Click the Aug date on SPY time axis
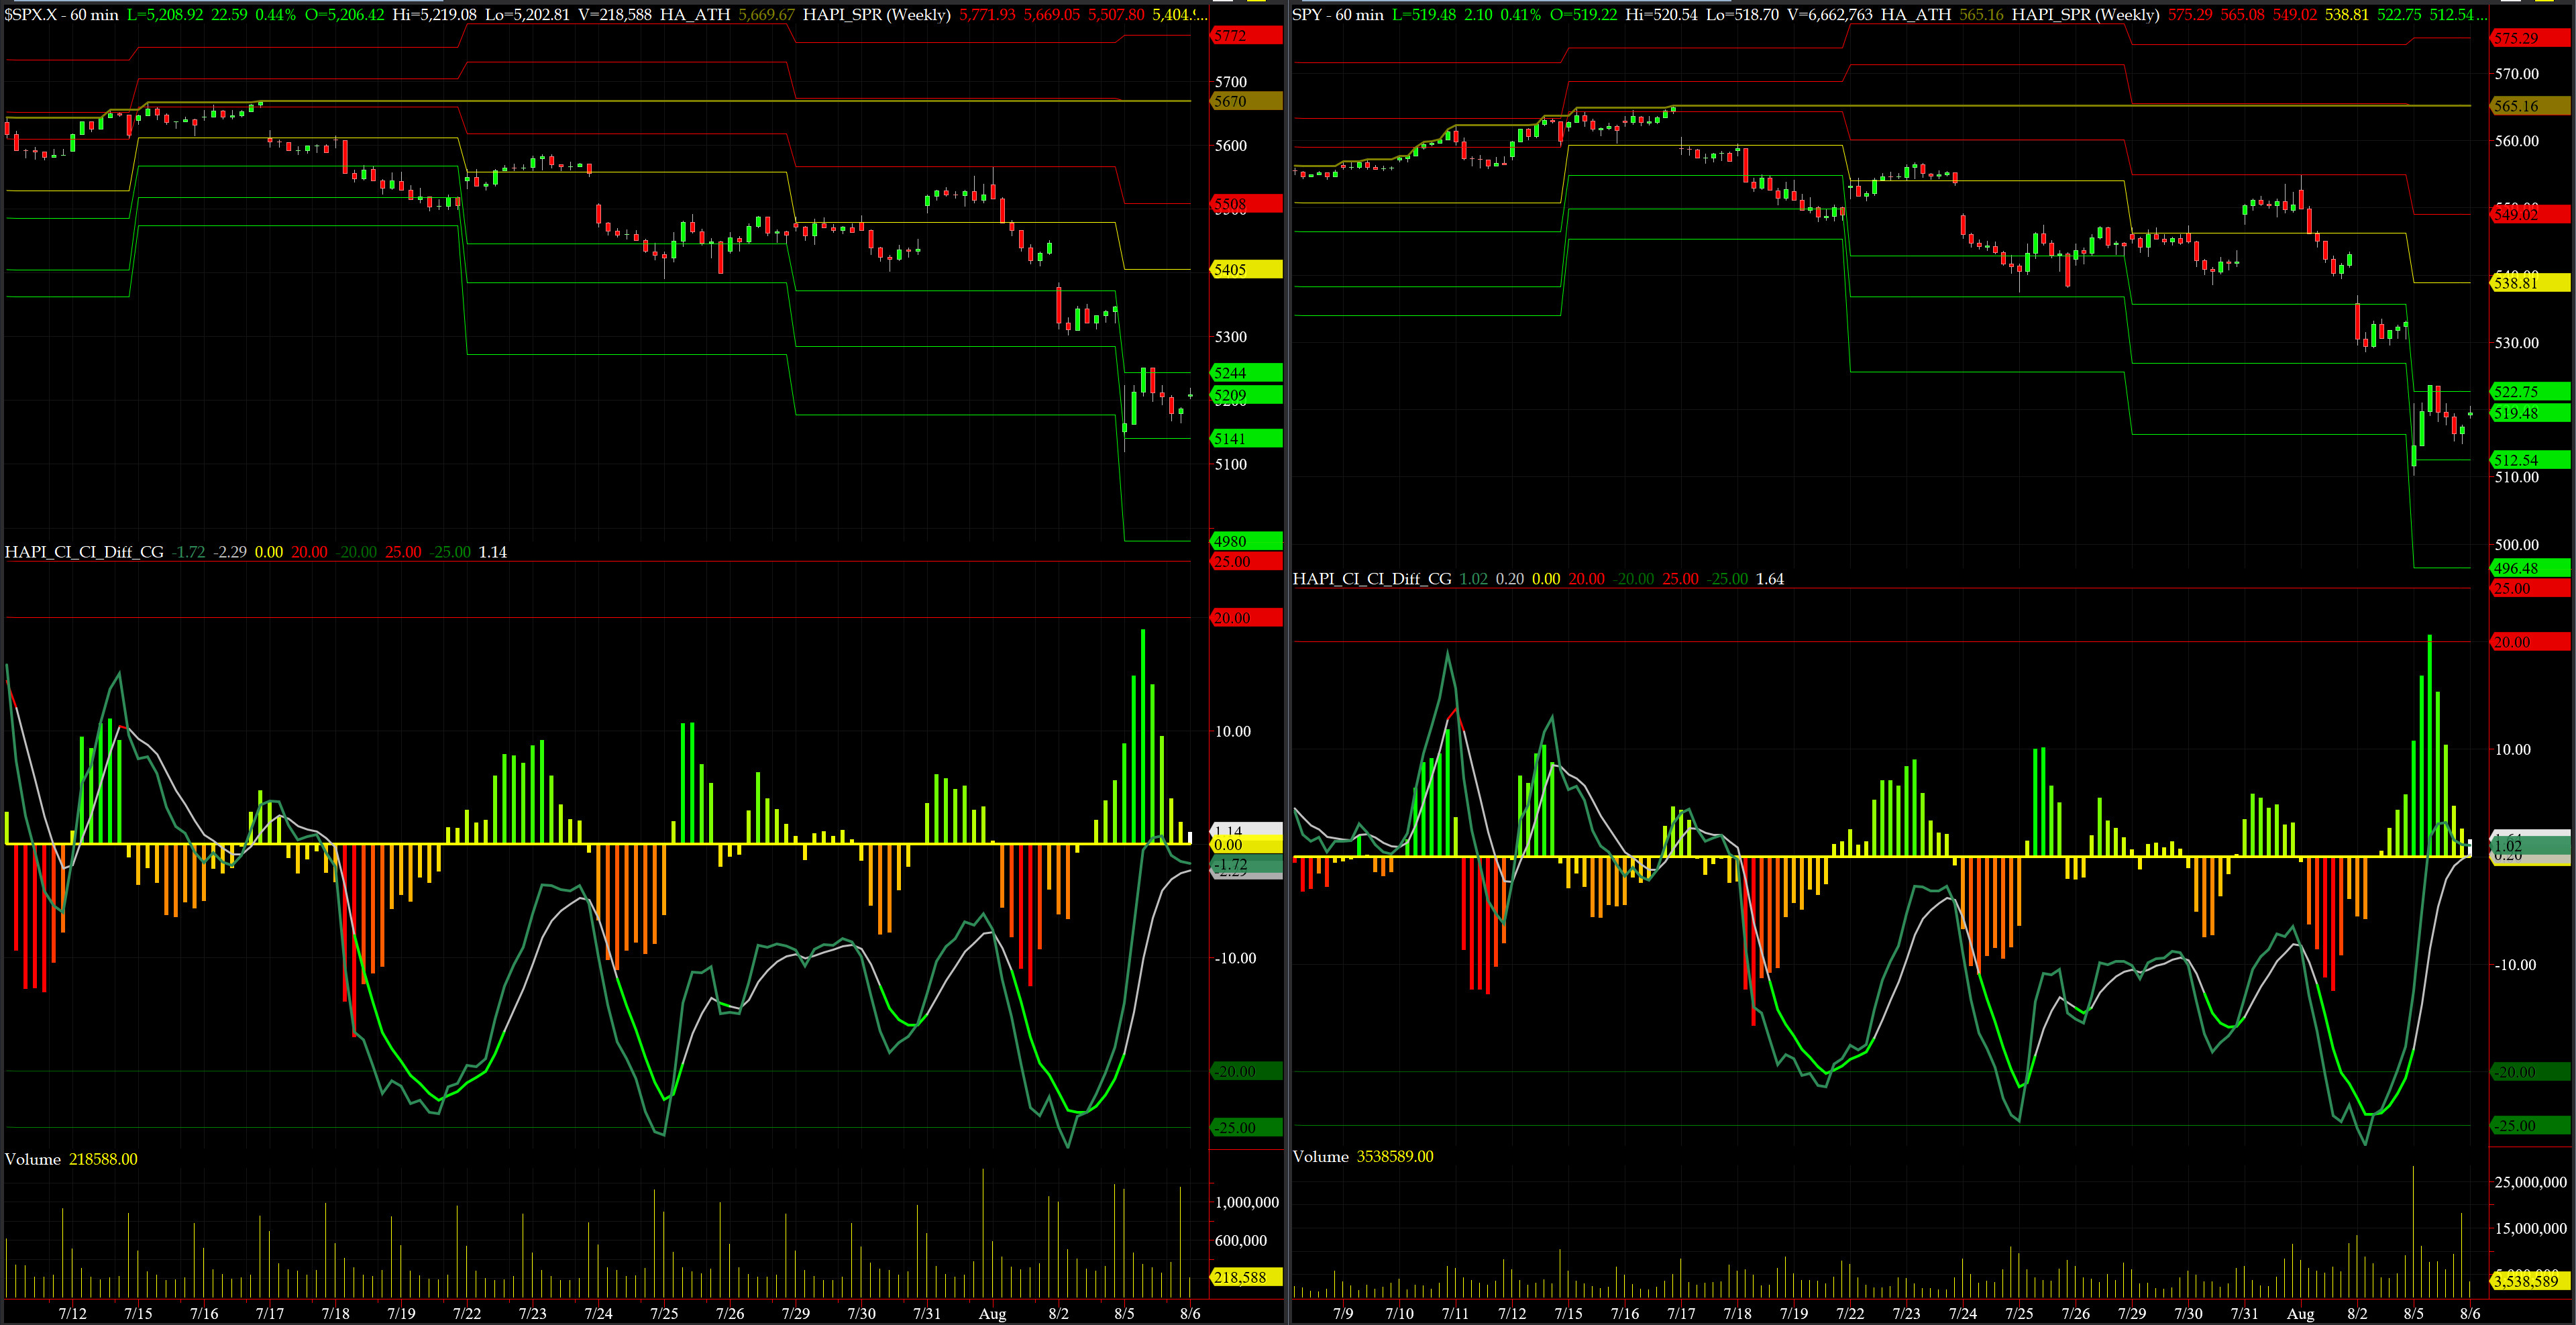The height and width of the screenshot is (1325, 2576). pyautogui.click(x=2300, y=1313)
